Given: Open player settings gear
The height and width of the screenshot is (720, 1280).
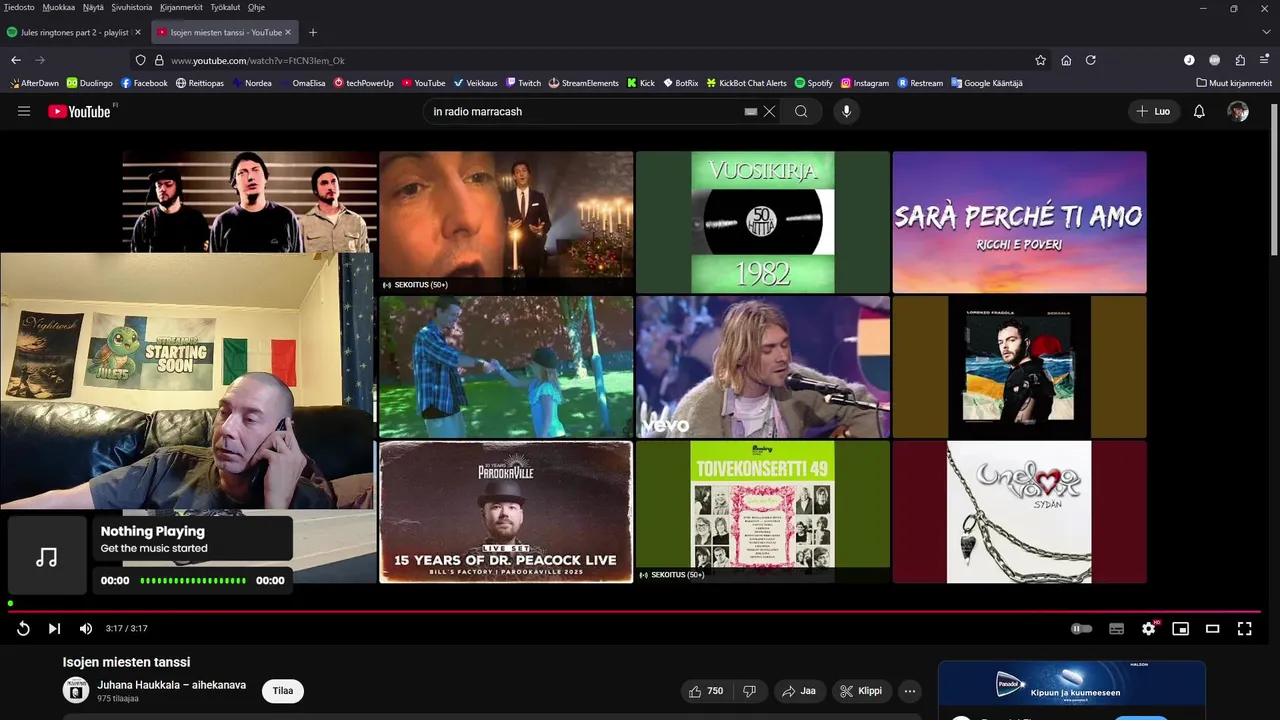Looking at the screenshot, I should pyautogui.click(x=1149, y=629).
